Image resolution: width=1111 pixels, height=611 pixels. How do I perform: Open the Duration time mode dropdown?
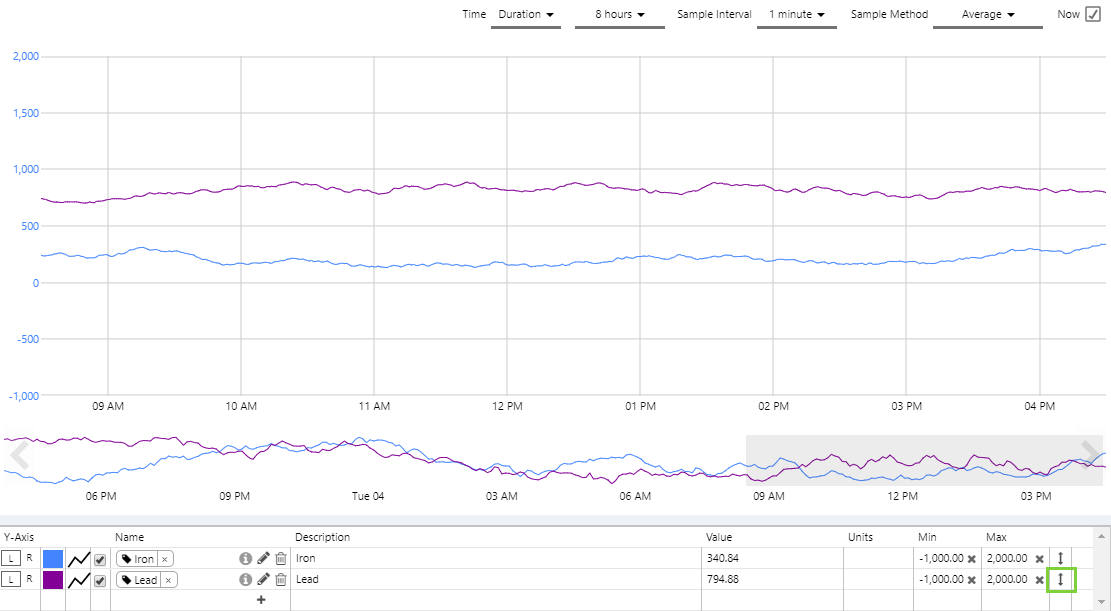(x=526, y=15)
